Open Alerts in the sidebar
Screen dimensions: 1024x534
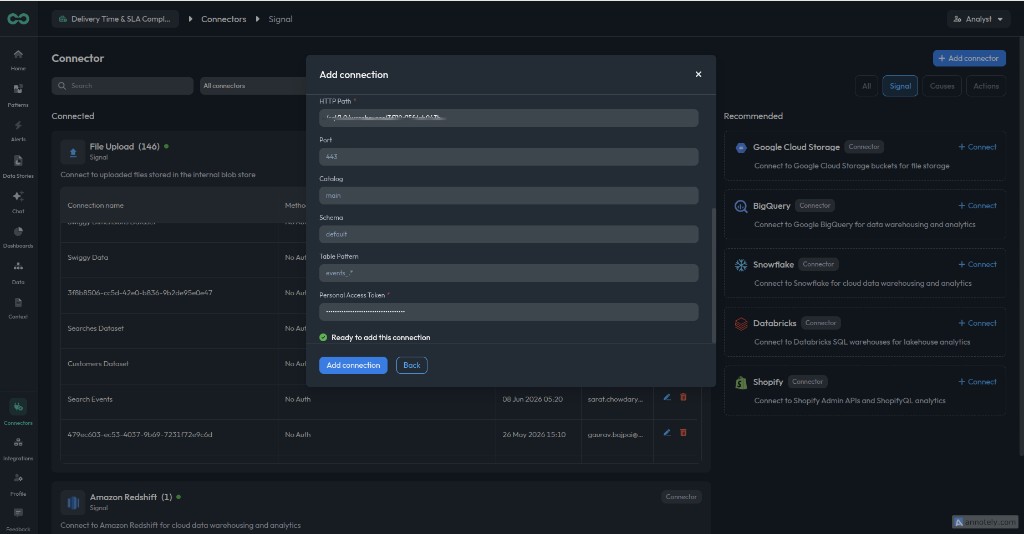(18, 125)
